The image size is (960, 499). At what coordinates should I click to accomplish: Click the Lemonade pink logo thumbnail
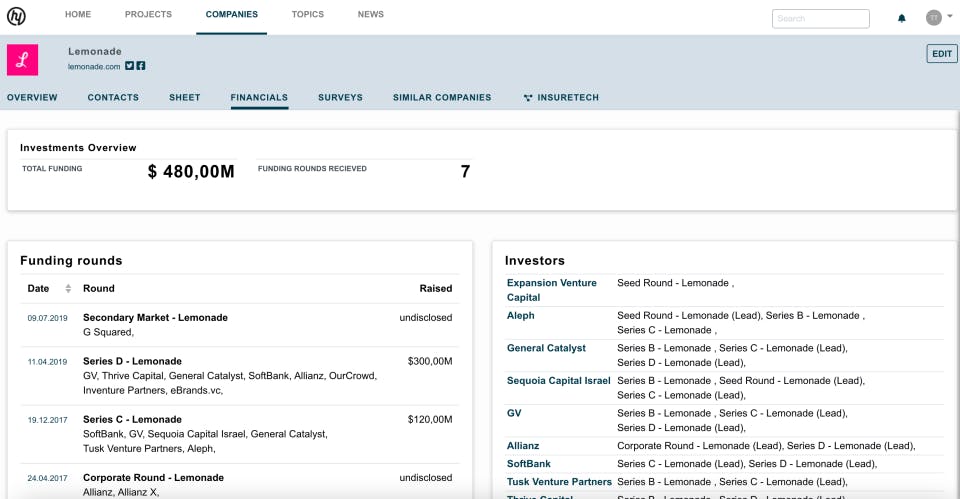coord(23,59)
